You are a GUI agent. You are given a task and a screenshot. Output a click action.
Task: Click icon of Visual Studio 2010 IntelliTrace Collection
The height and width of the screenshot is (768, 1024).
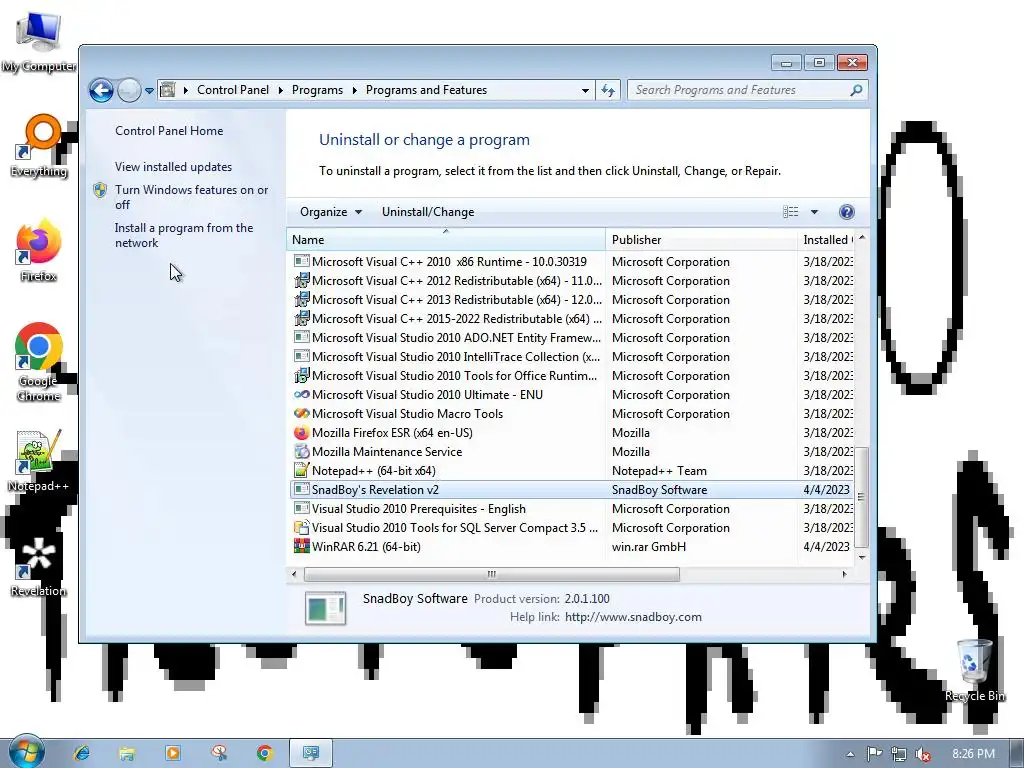click(302, 356)
